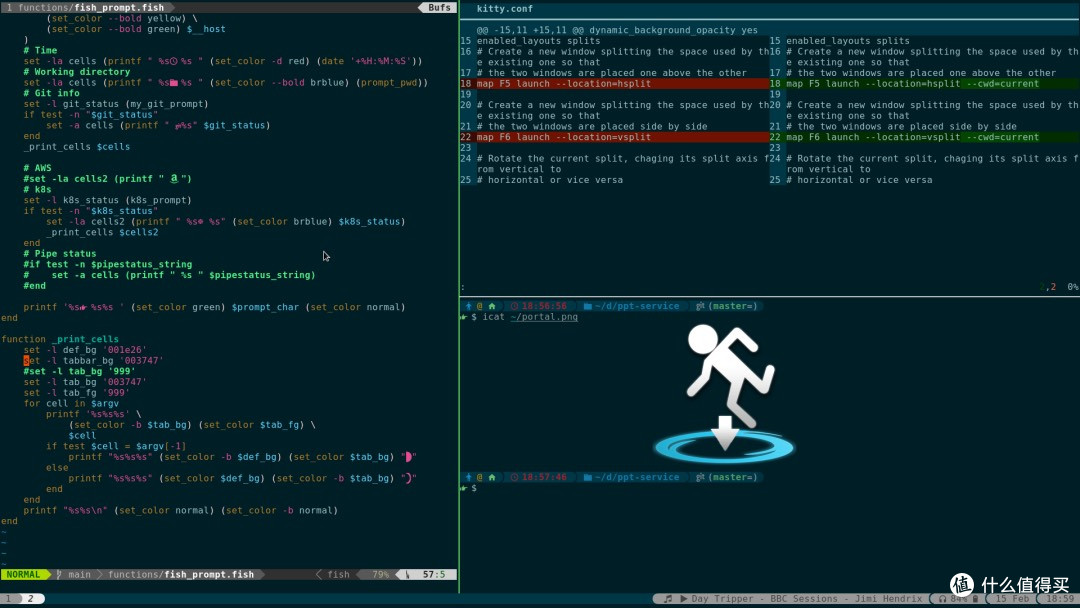The width and height of the screenshot is (1080, 608).
Task: Click the 57:5 cursor position indicator
Action: tap(434, 574)
